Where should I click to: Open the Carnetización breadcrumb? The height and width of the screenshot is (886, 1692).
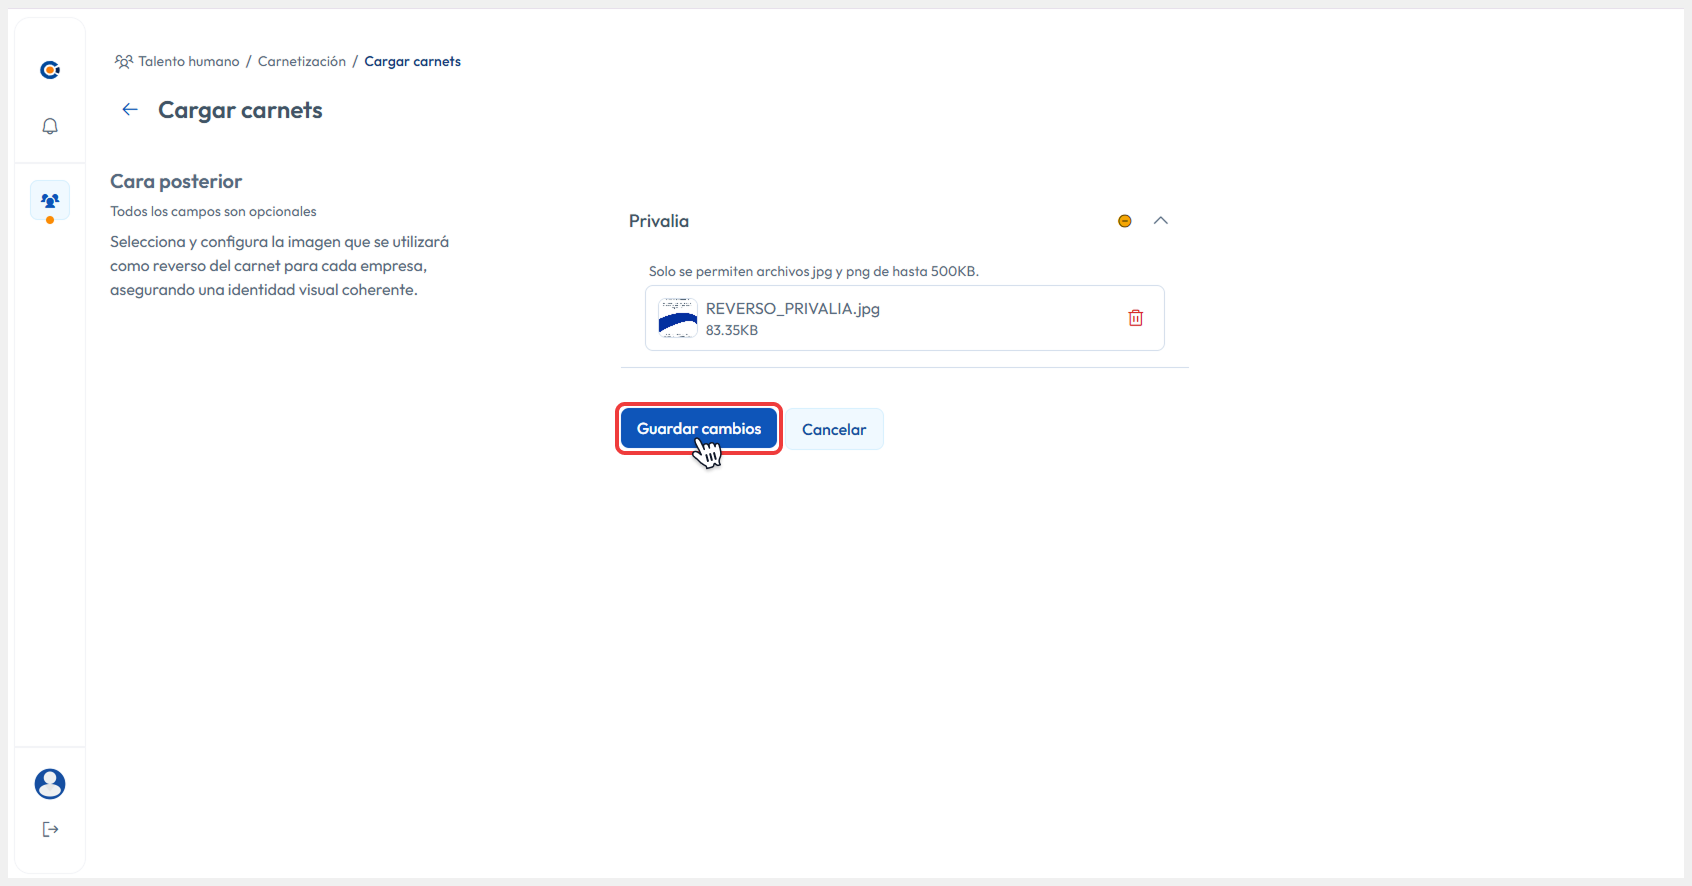pos(302,62)
